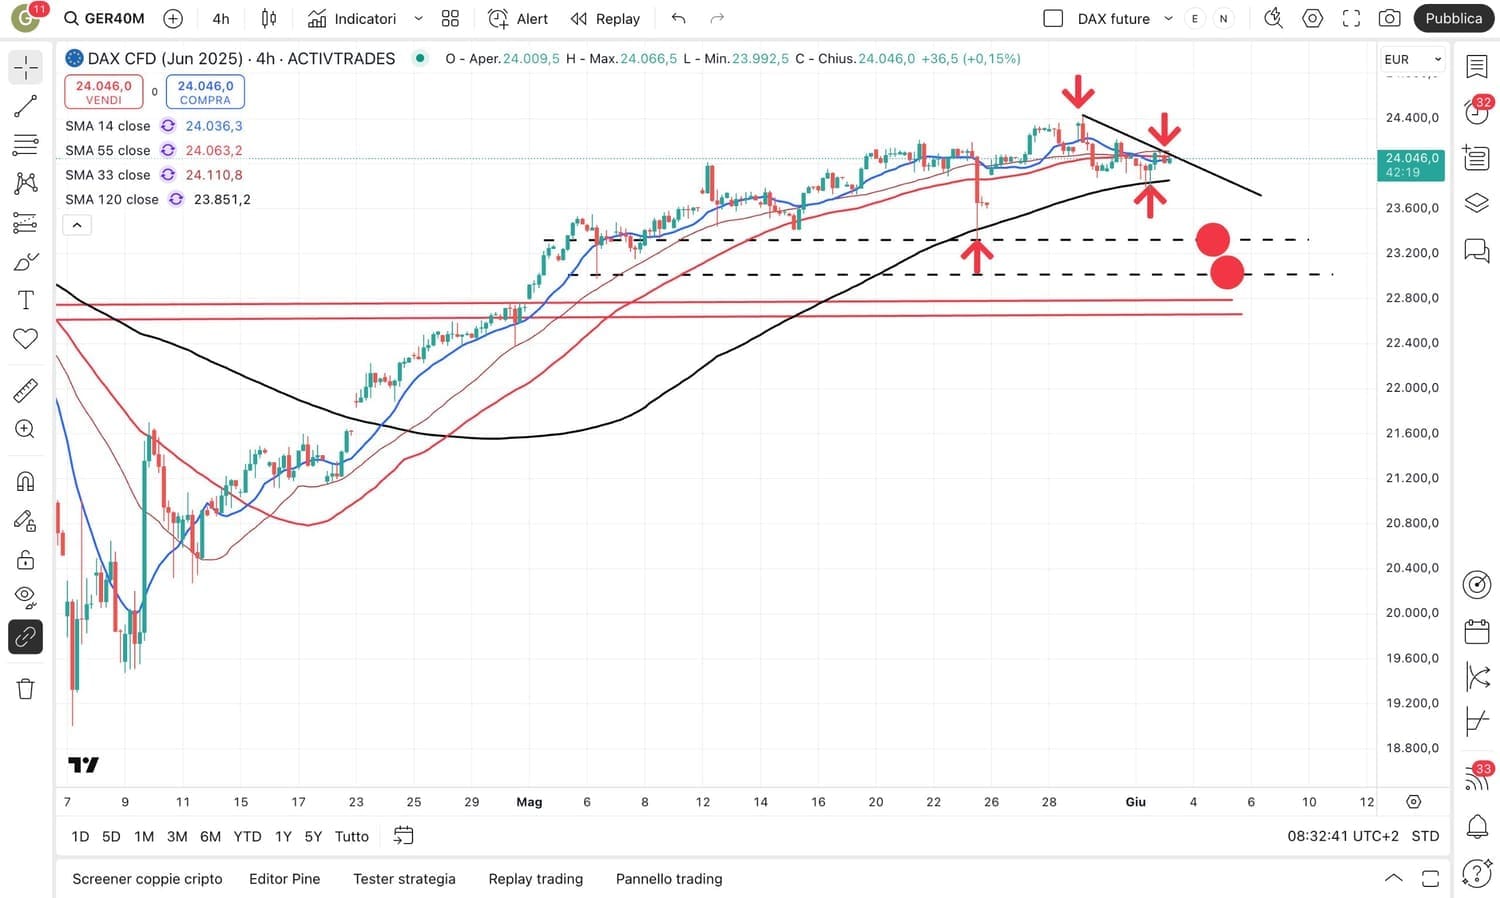Maximize the bottom panel

click(x=1430, y=878)
